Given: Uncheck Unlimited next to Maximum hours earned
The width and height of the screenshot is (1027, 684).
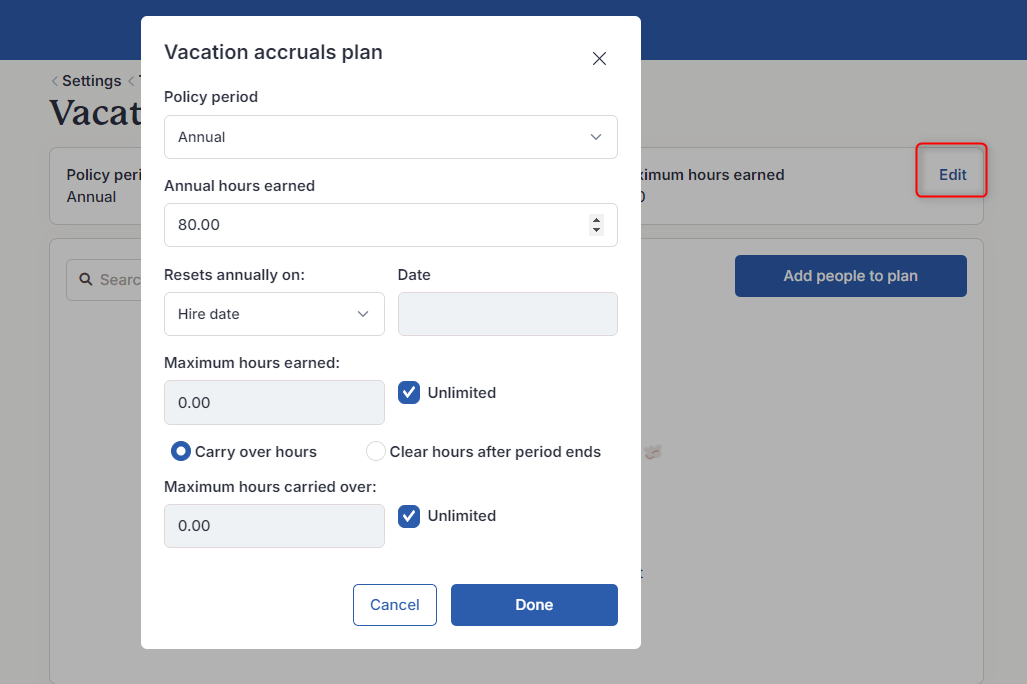Looking at the screenshot, I should click(409, 392).
